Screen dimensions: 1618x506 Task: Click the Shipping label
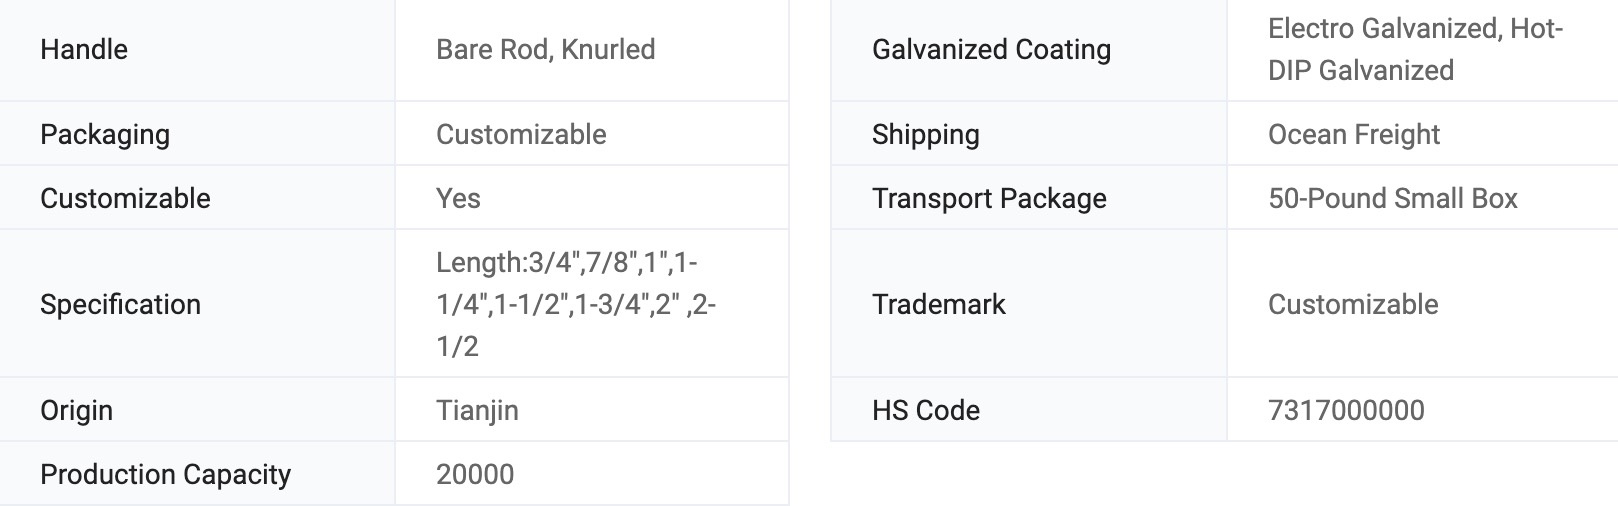(925, 134)
